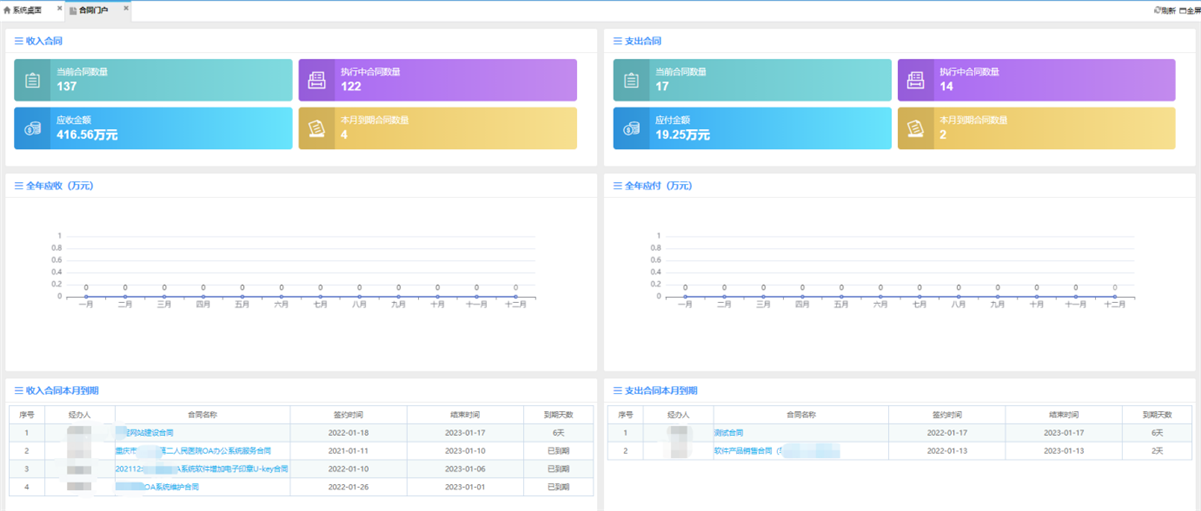Image resolution: width=1201 pixels, height=511 pixels.
Task: Click the 一月 data point on 全年应收 chart
Action: 86,296
